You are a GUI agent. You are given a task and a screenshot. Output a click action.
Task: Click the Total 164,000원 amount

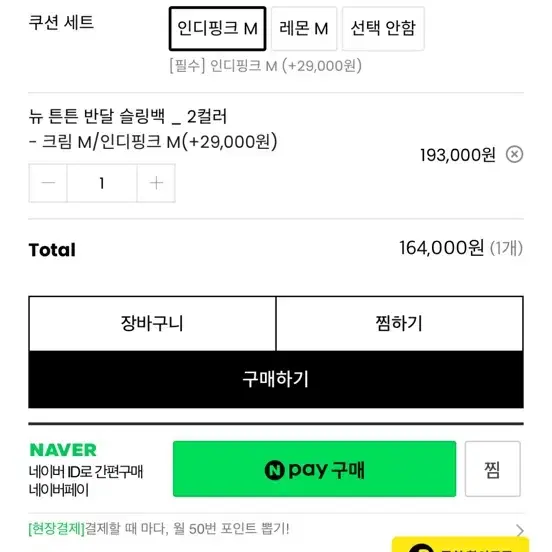(441, 248)
